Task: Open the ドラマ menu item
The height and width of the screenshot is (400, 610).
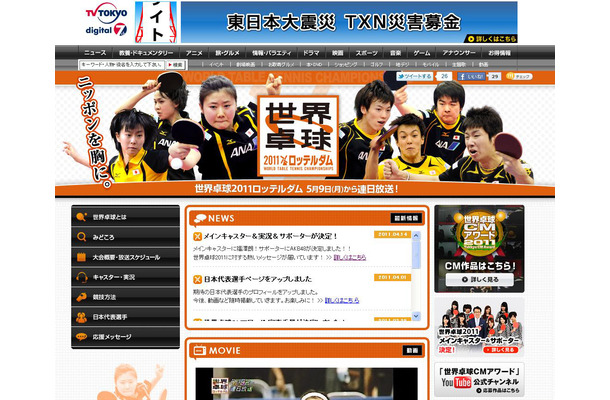Action: (x=311, y=53)
